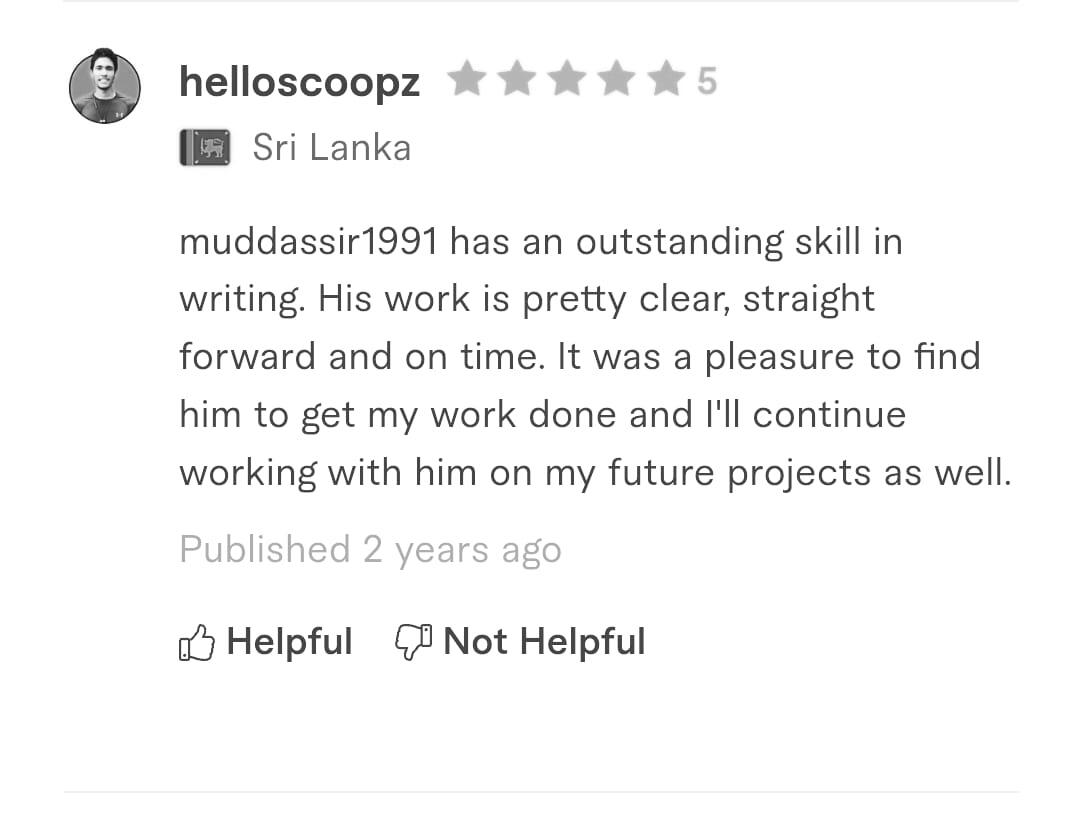Click the thumbs down icon
The image size is (1079, 813).
tap(413, 642)
